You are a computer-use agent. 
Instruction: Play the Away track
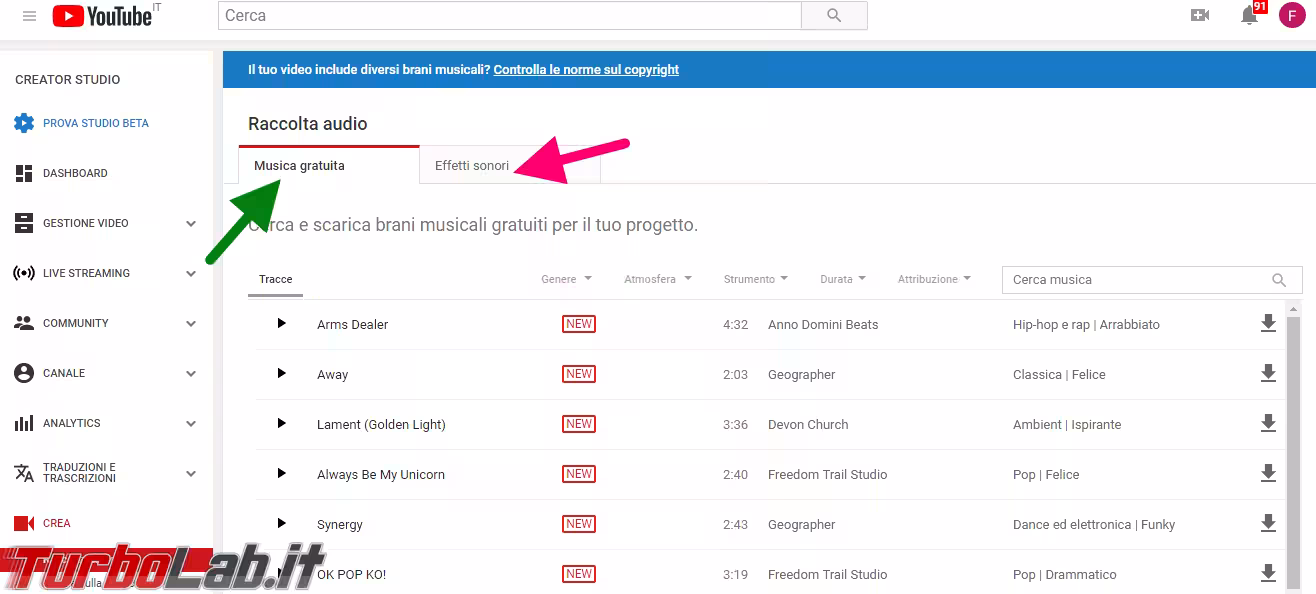(281, 373)
